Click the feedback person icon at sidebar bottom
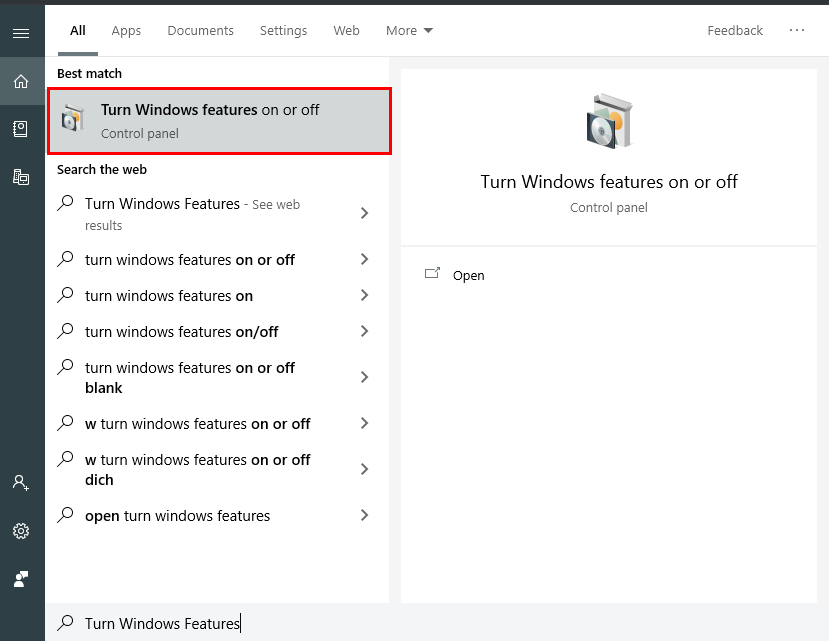The image size is (829, 641). click(x=21, y=579)
